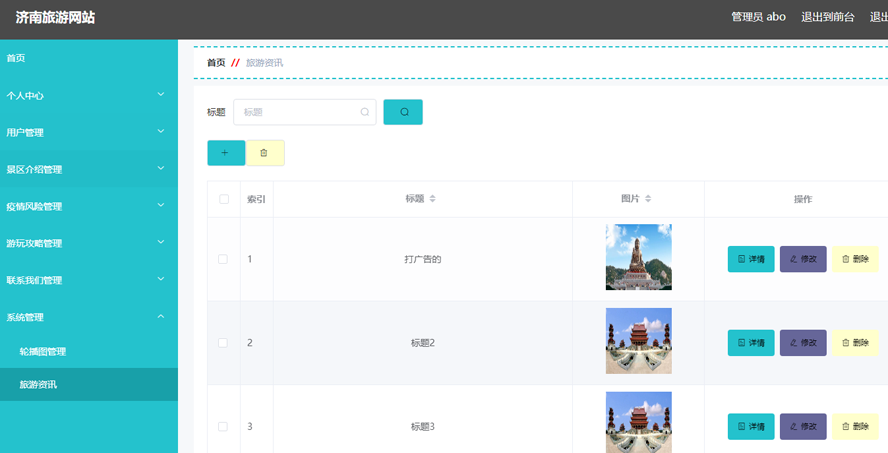Click 修改 for row 标题2
Viewport: 888px width, 453px height.
(803, 343)
